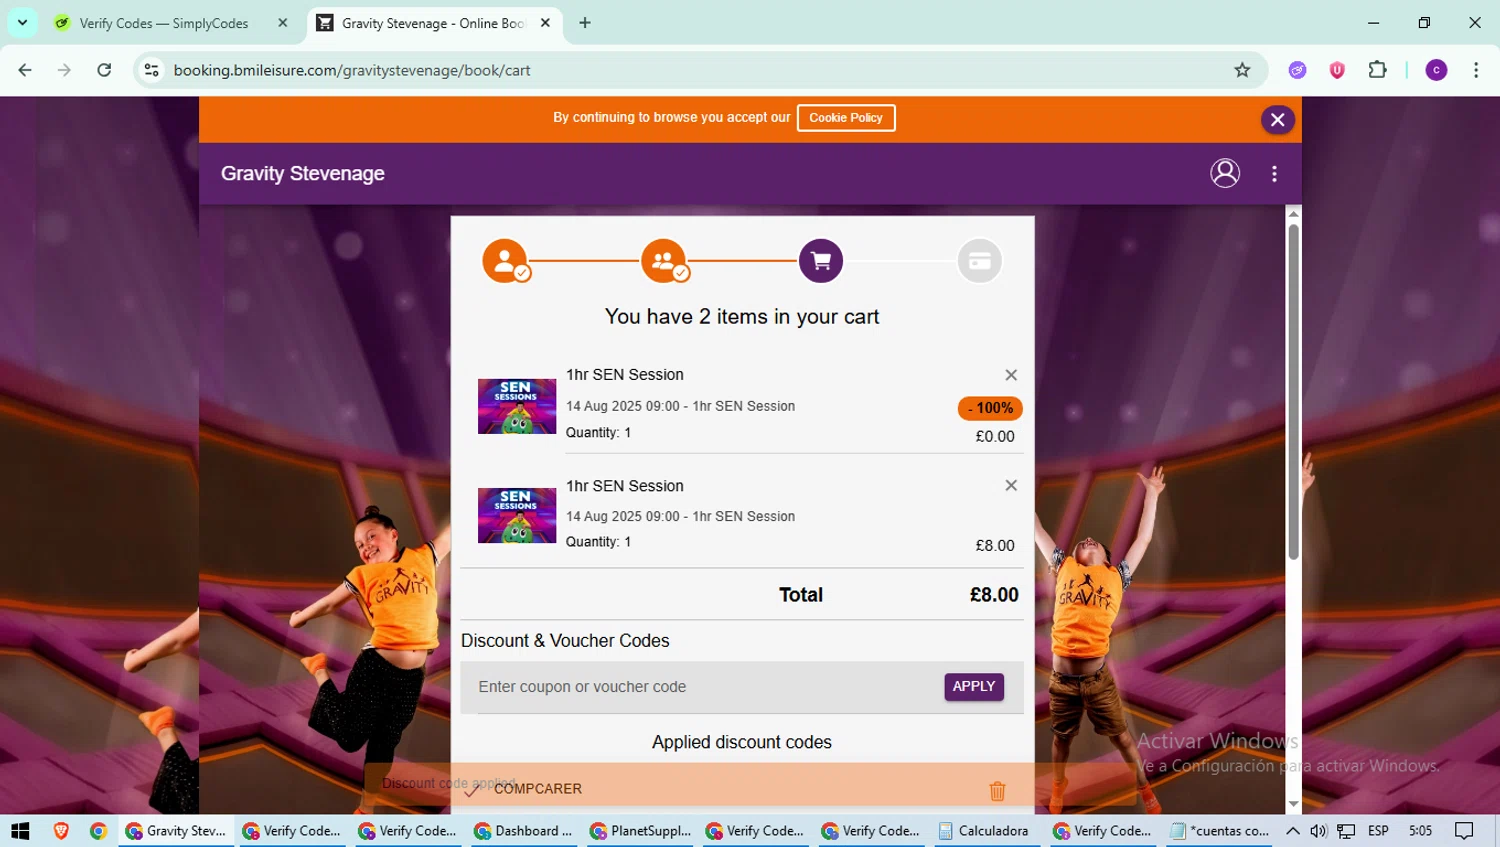Open Calculadora from the taskbar

986,831
